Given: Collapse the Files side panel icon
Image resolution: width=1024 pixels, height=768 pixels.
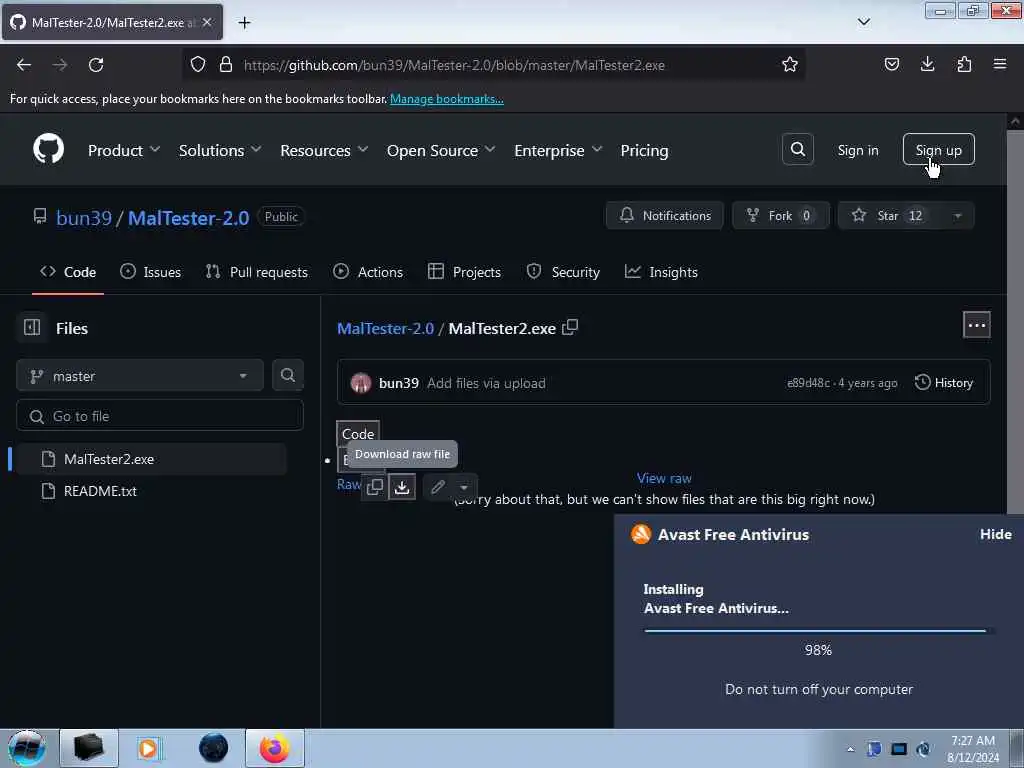Looking at the screenshot, I should point(32,327).
